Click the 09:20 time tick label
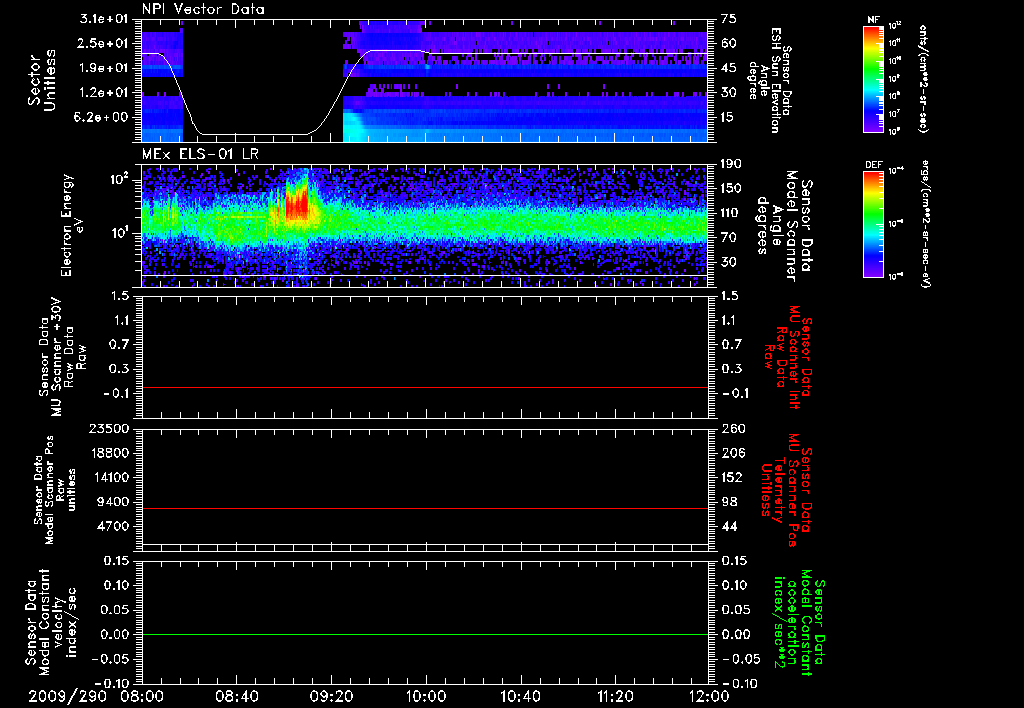The height and width of the screenshot is (708, 1024). click(x=331, y=697)
